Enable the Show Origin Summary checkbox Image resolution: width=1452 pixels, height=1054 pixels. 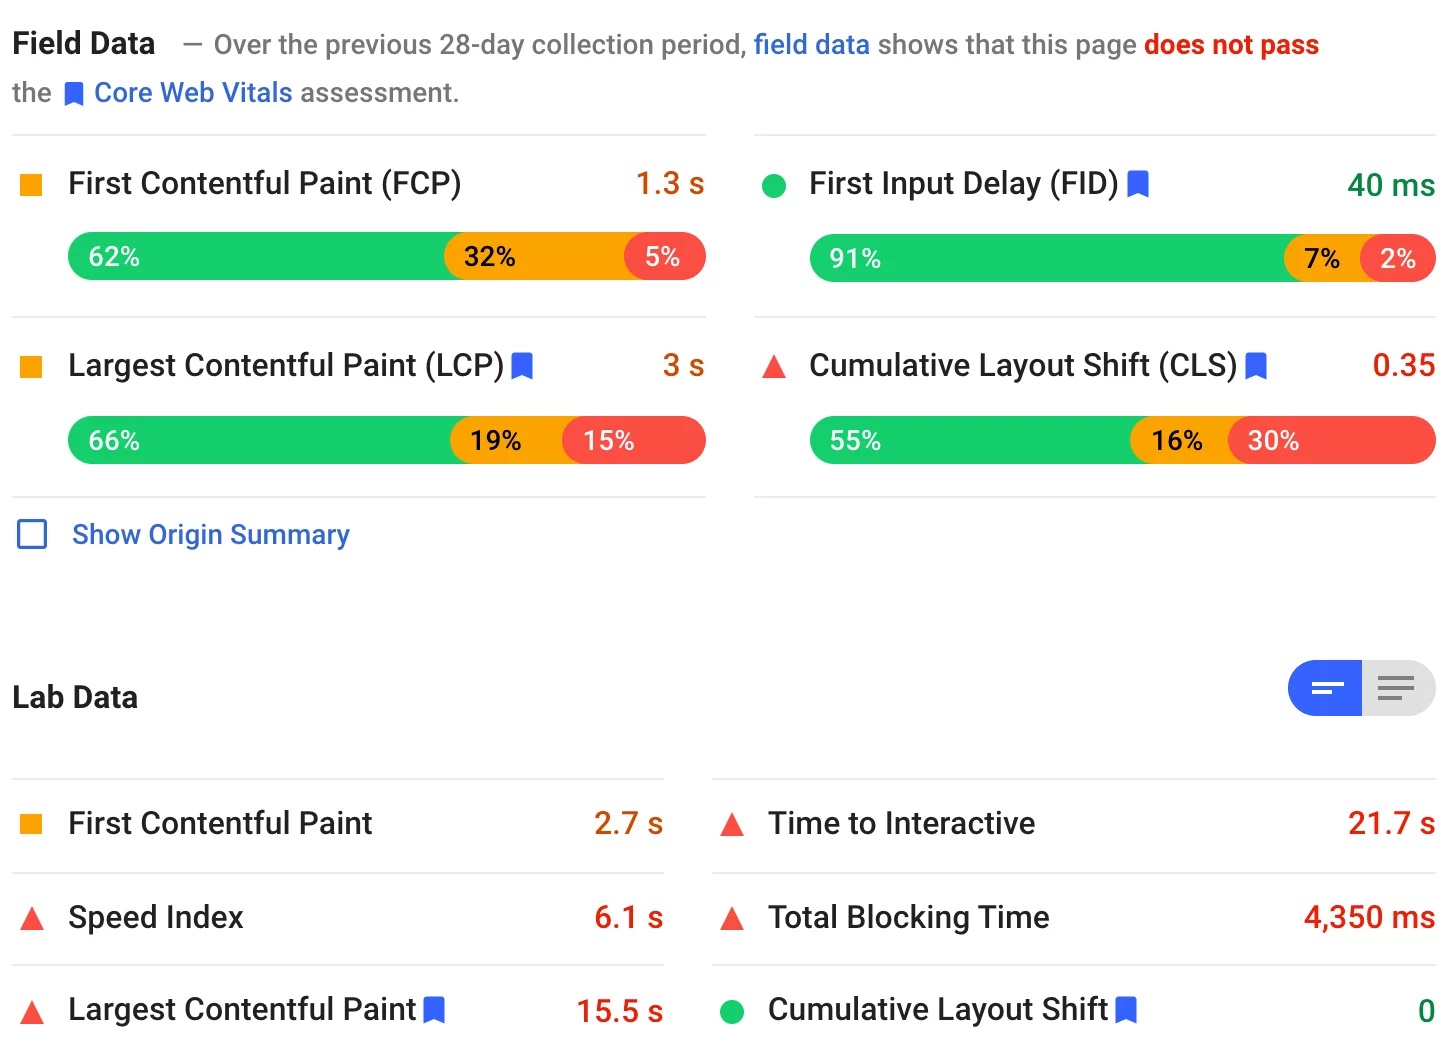32,534
